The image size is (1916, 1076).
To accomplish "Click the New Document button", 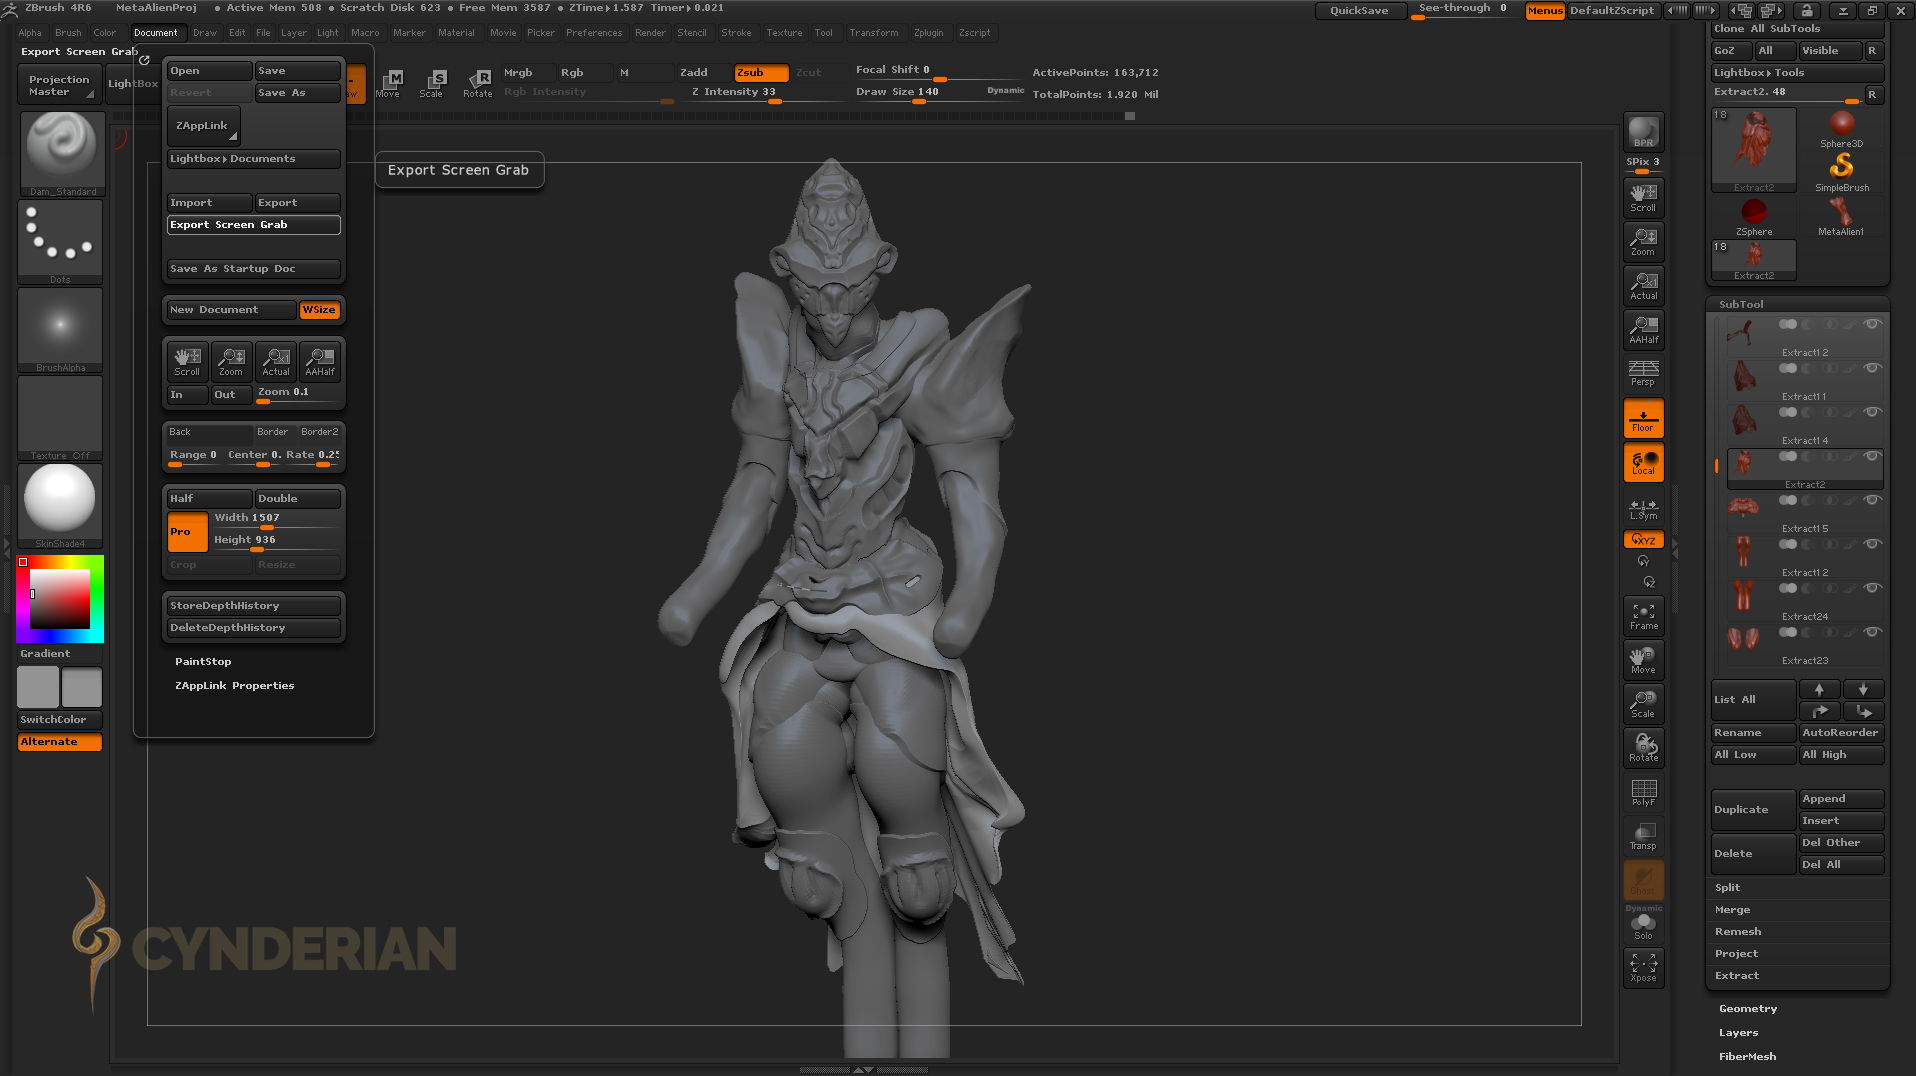I will 231,310.
